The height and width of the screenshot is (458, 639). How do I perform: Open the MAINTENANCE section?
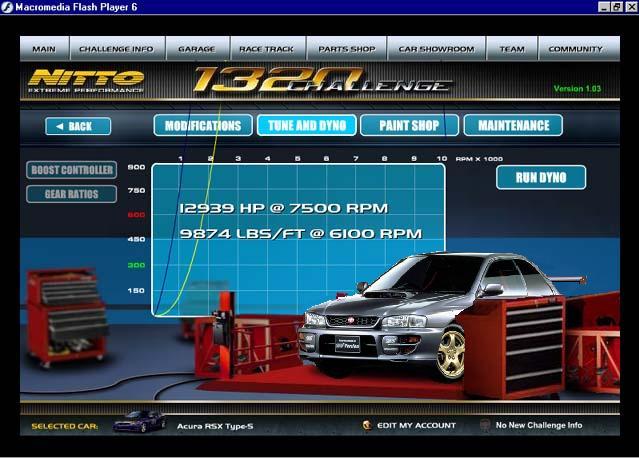pos(513,125)
